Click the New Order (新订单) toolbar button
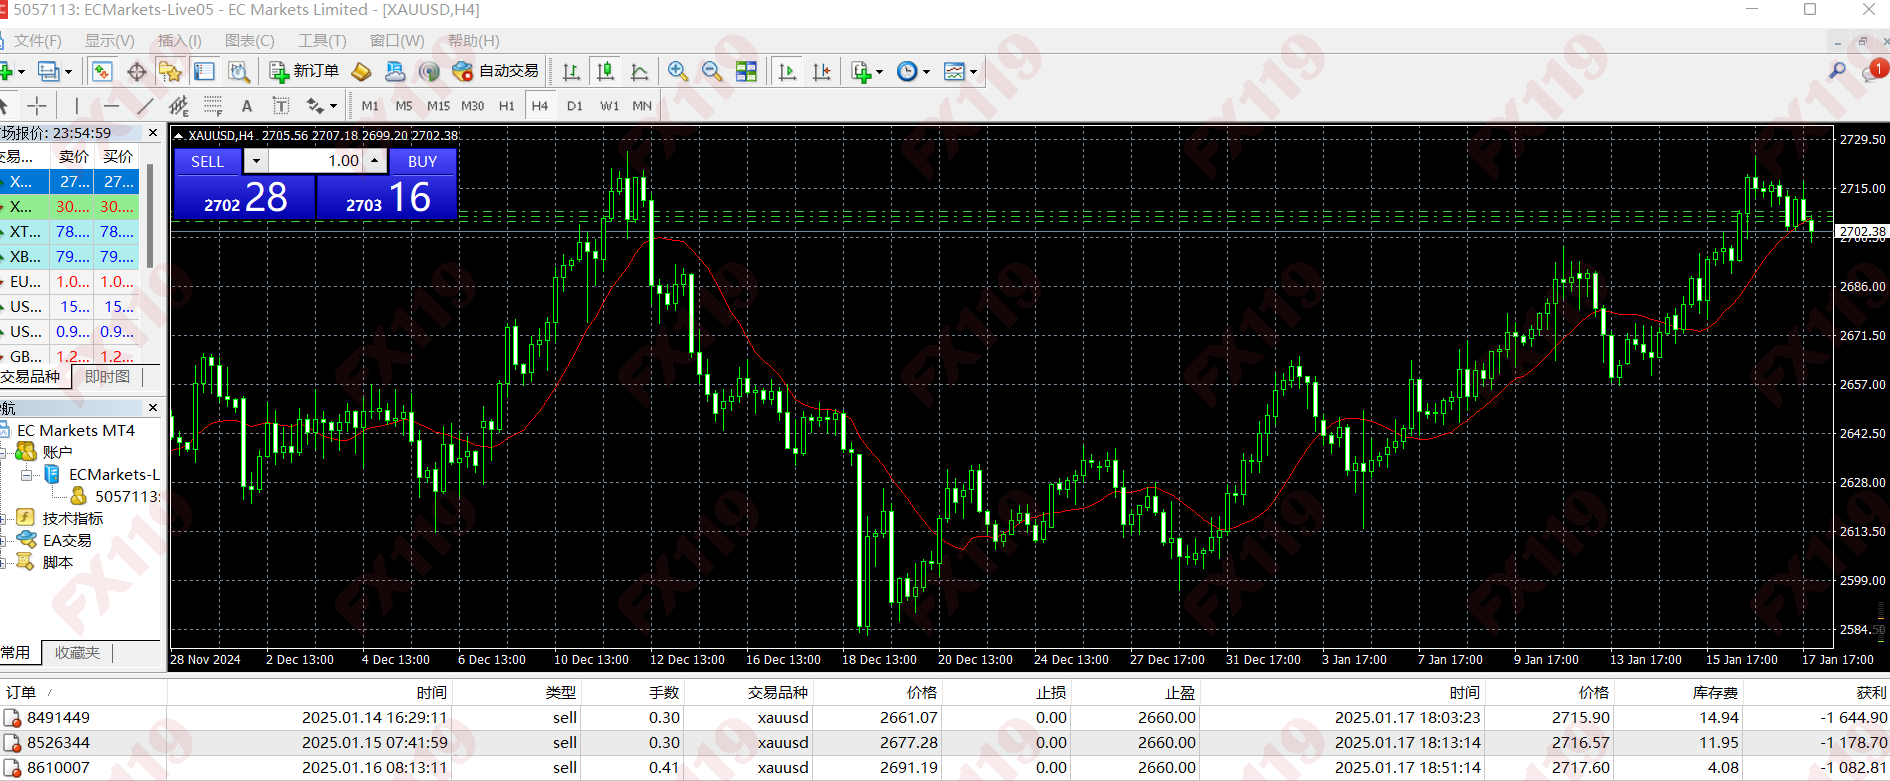This screenshot has width=1890, height=781. point(305,71)
